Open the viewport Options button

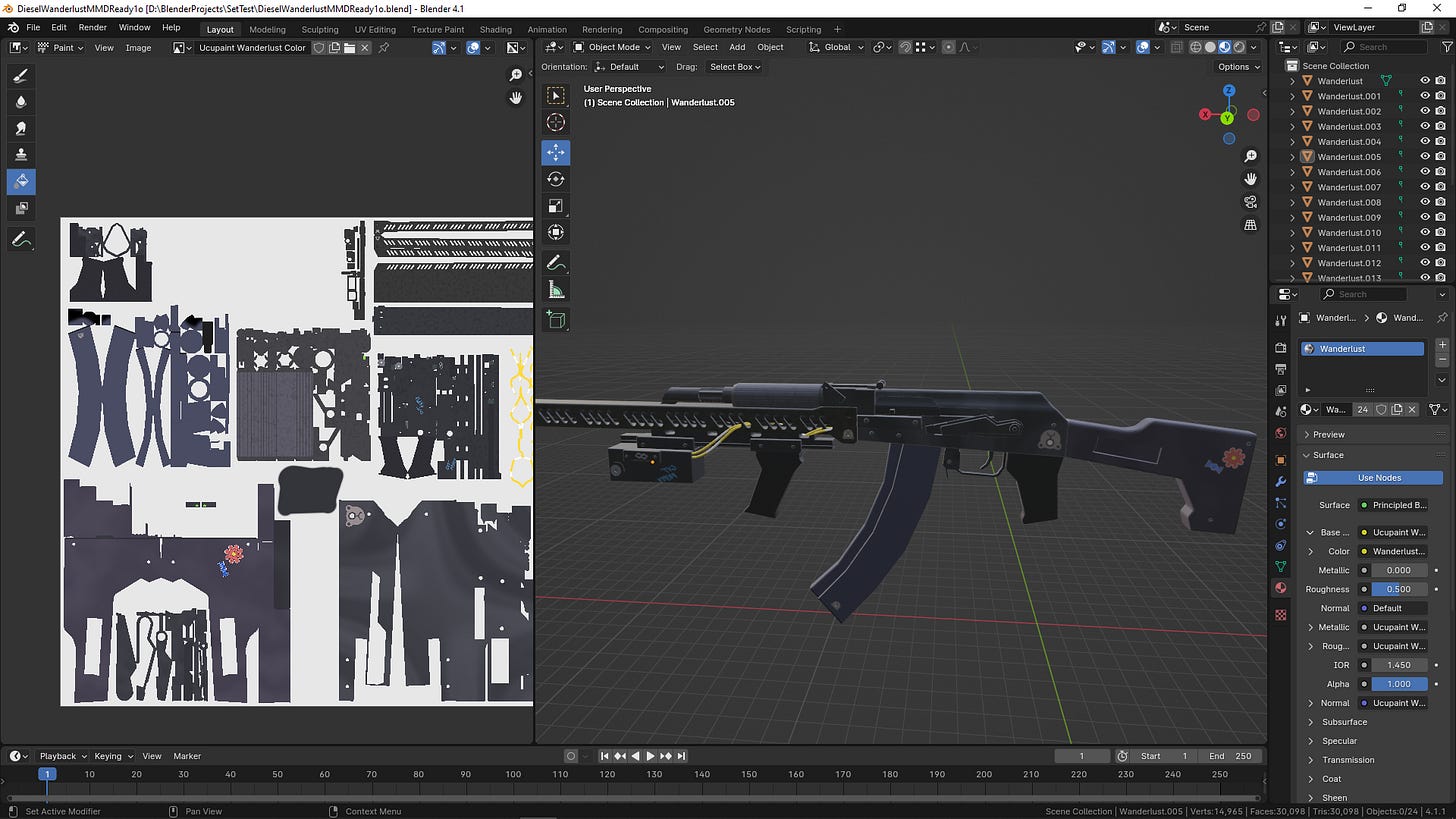coord(1237,67)
